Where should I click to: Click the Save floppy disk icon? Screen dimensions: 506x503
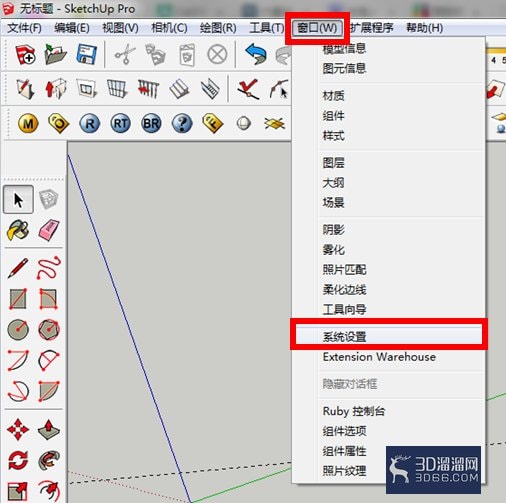(86, 54)
